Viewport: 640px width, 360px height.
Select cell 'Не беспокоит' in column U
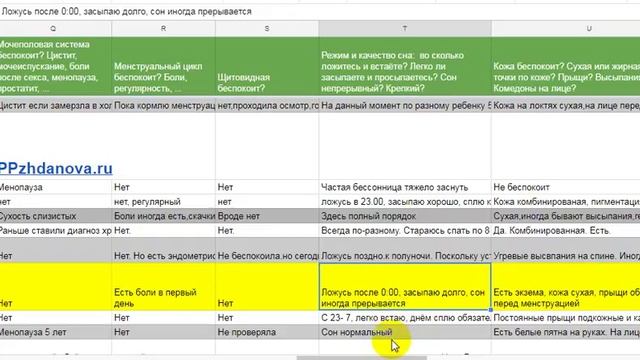566,187
